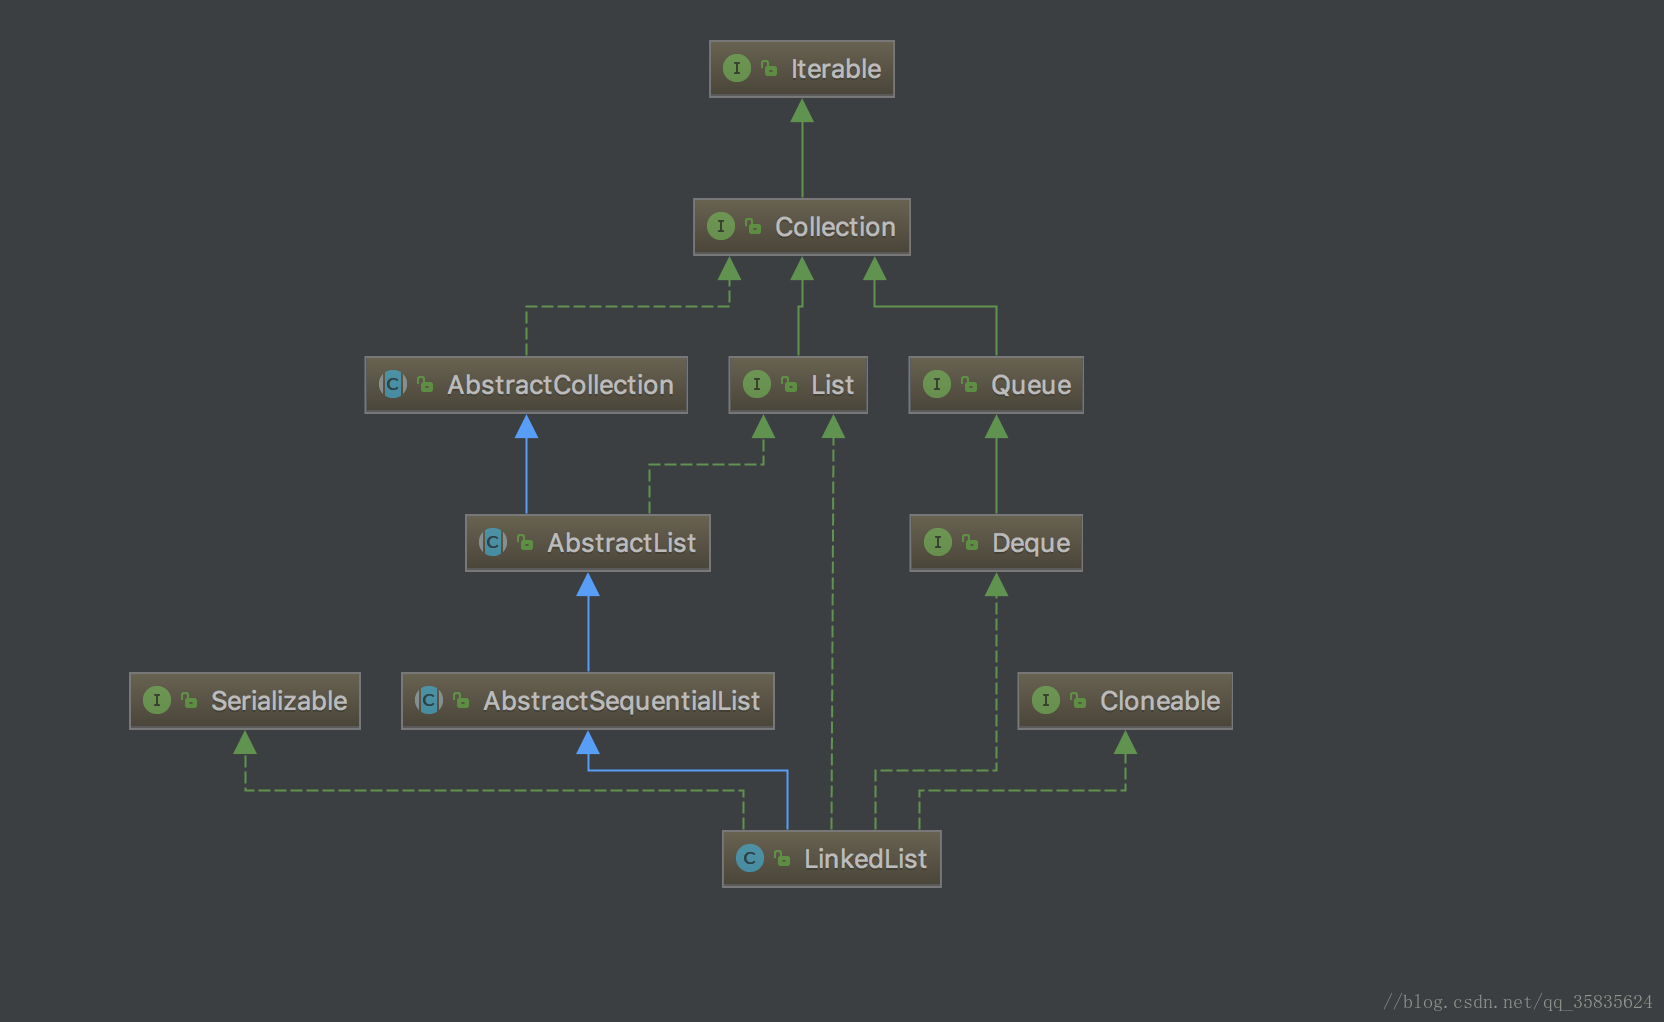Select the Queue label text
The image size is (1664, 1022).
1031,385
